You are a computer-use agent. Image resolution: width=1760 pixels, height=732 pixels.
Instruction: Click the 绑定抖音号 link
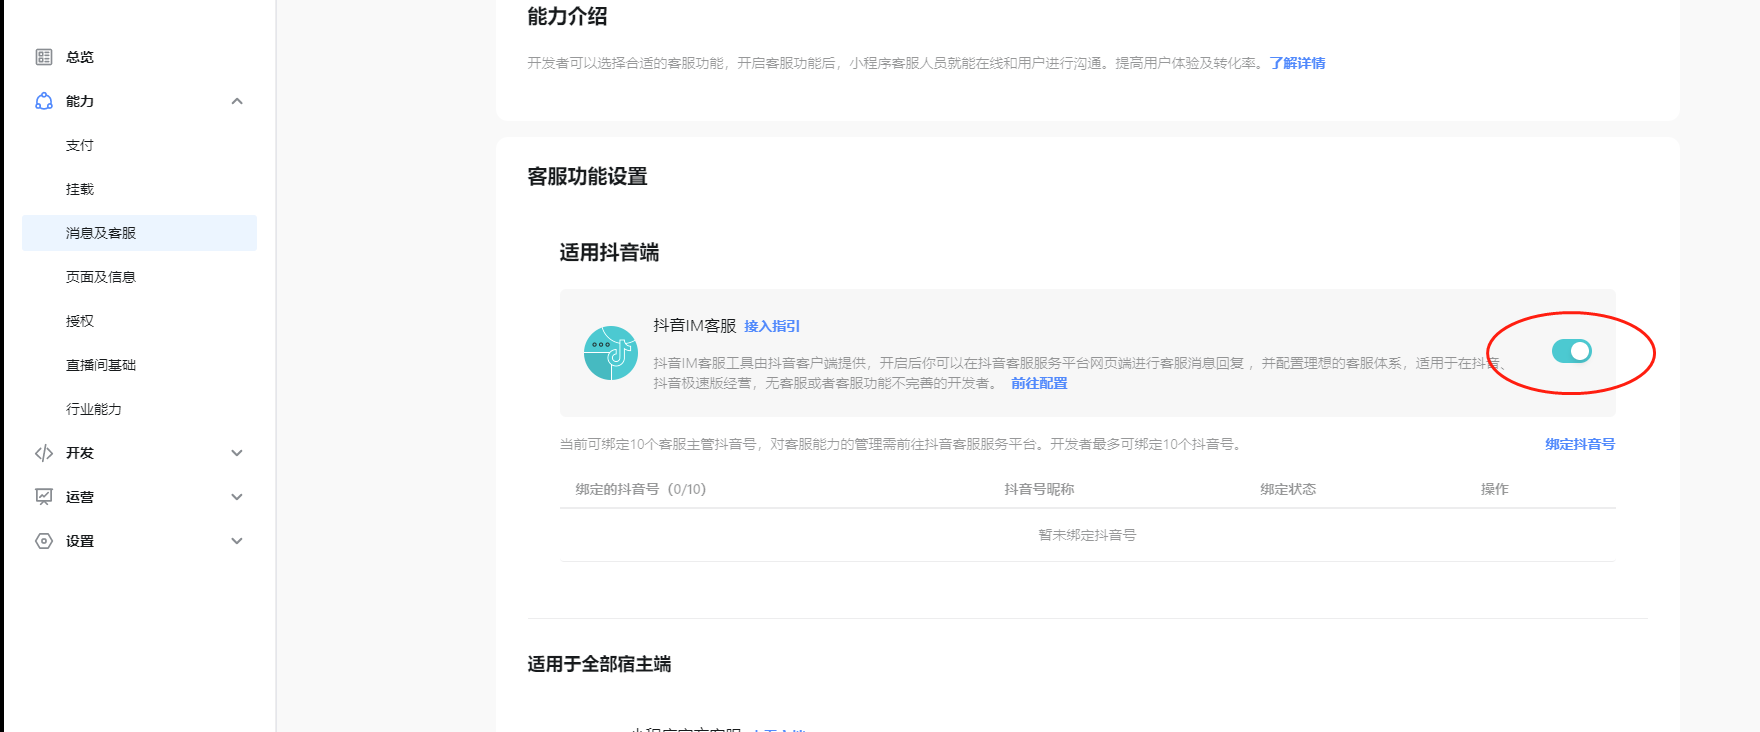point(1580,444)
